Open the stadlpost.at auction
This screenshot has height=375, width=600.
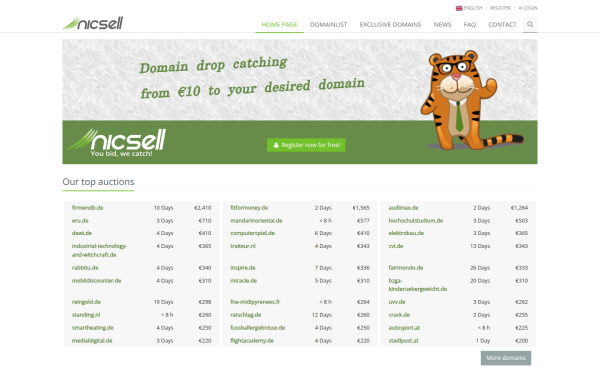pos(403,341)
